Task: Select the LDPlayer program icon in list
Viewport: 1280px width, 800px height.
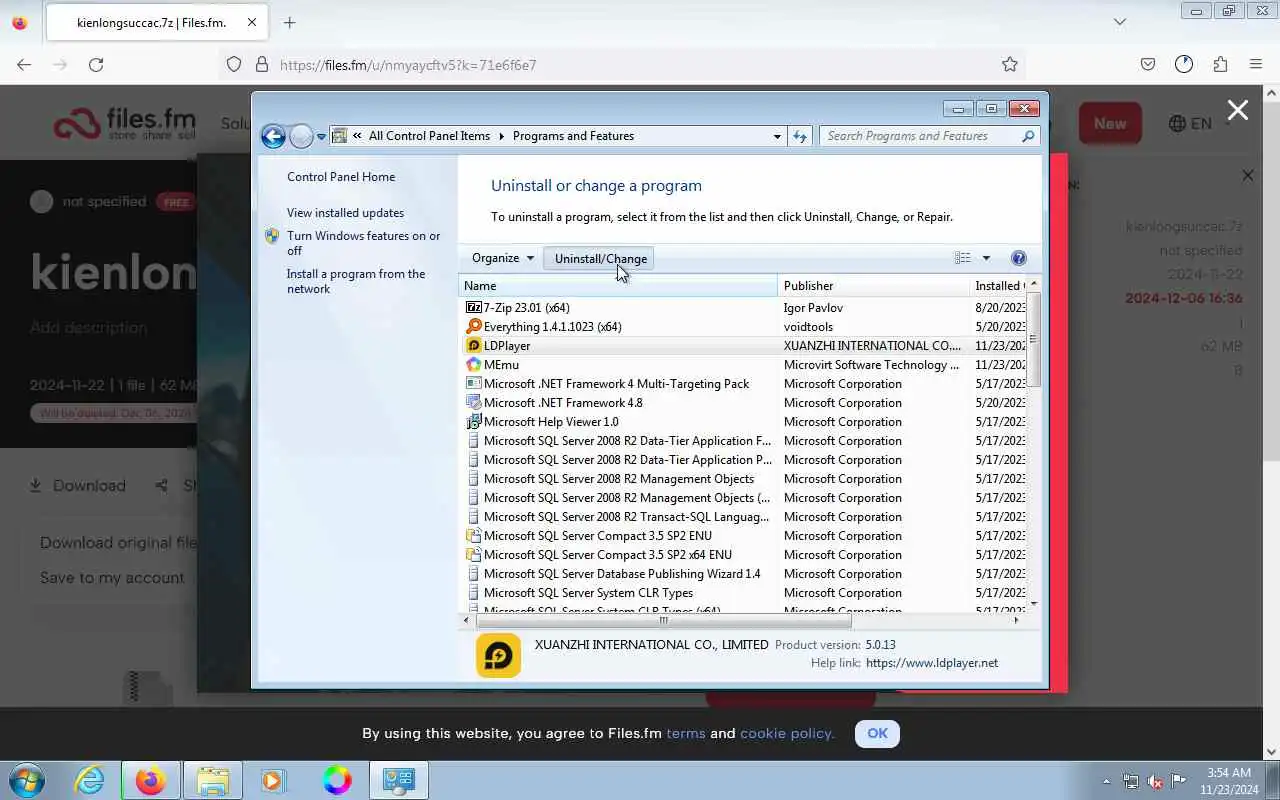Action: [474, 346]
